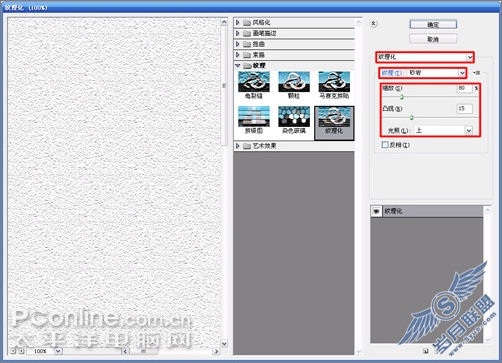This screenshot has height=363, width=502.
Task: Select the 染色玻璃 filter thumbnail
Action: (x=294, y=120)
